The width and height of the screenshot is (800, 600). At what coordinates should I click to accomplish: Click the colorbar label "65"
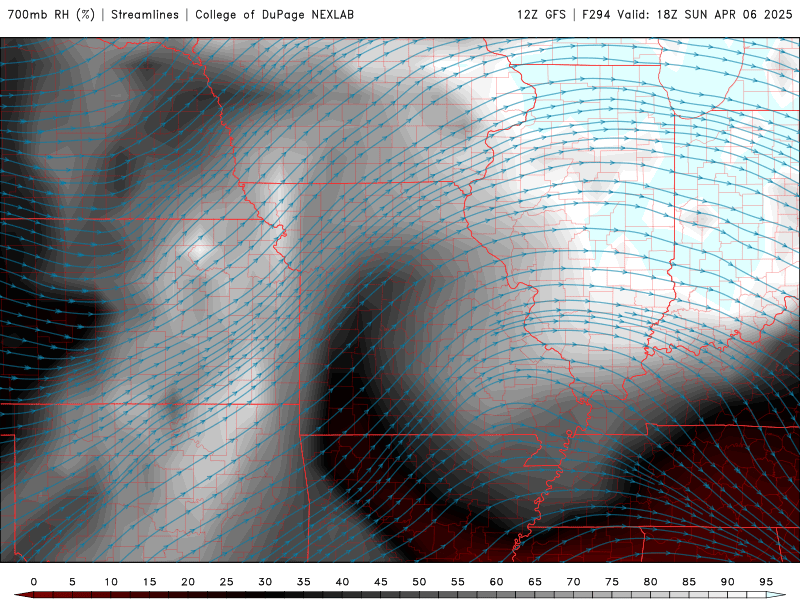(x=535, y=582)
